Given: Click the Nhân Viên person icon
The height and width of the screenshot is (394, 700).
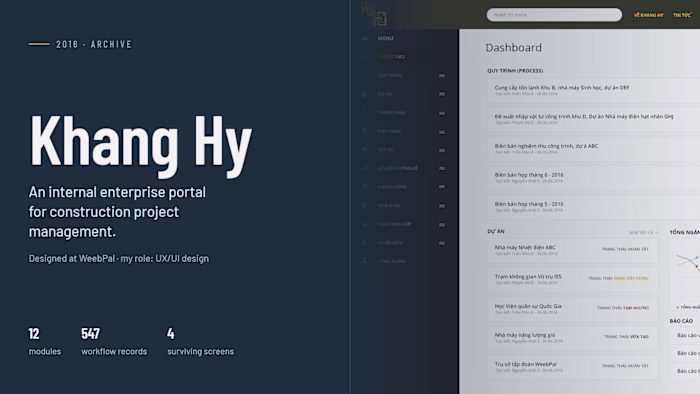Looking at the screenshot, I should click(364, 243).
